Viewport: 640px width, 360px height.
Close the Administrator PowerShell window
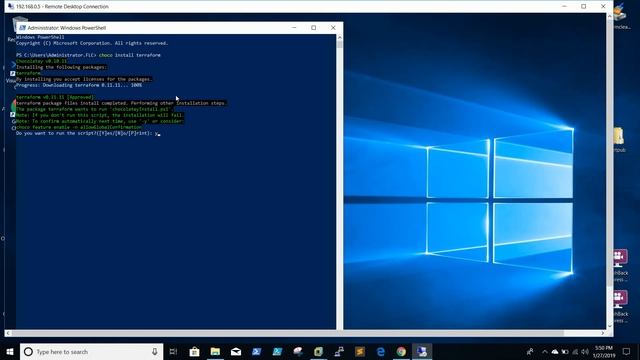[x=333, y=28]
